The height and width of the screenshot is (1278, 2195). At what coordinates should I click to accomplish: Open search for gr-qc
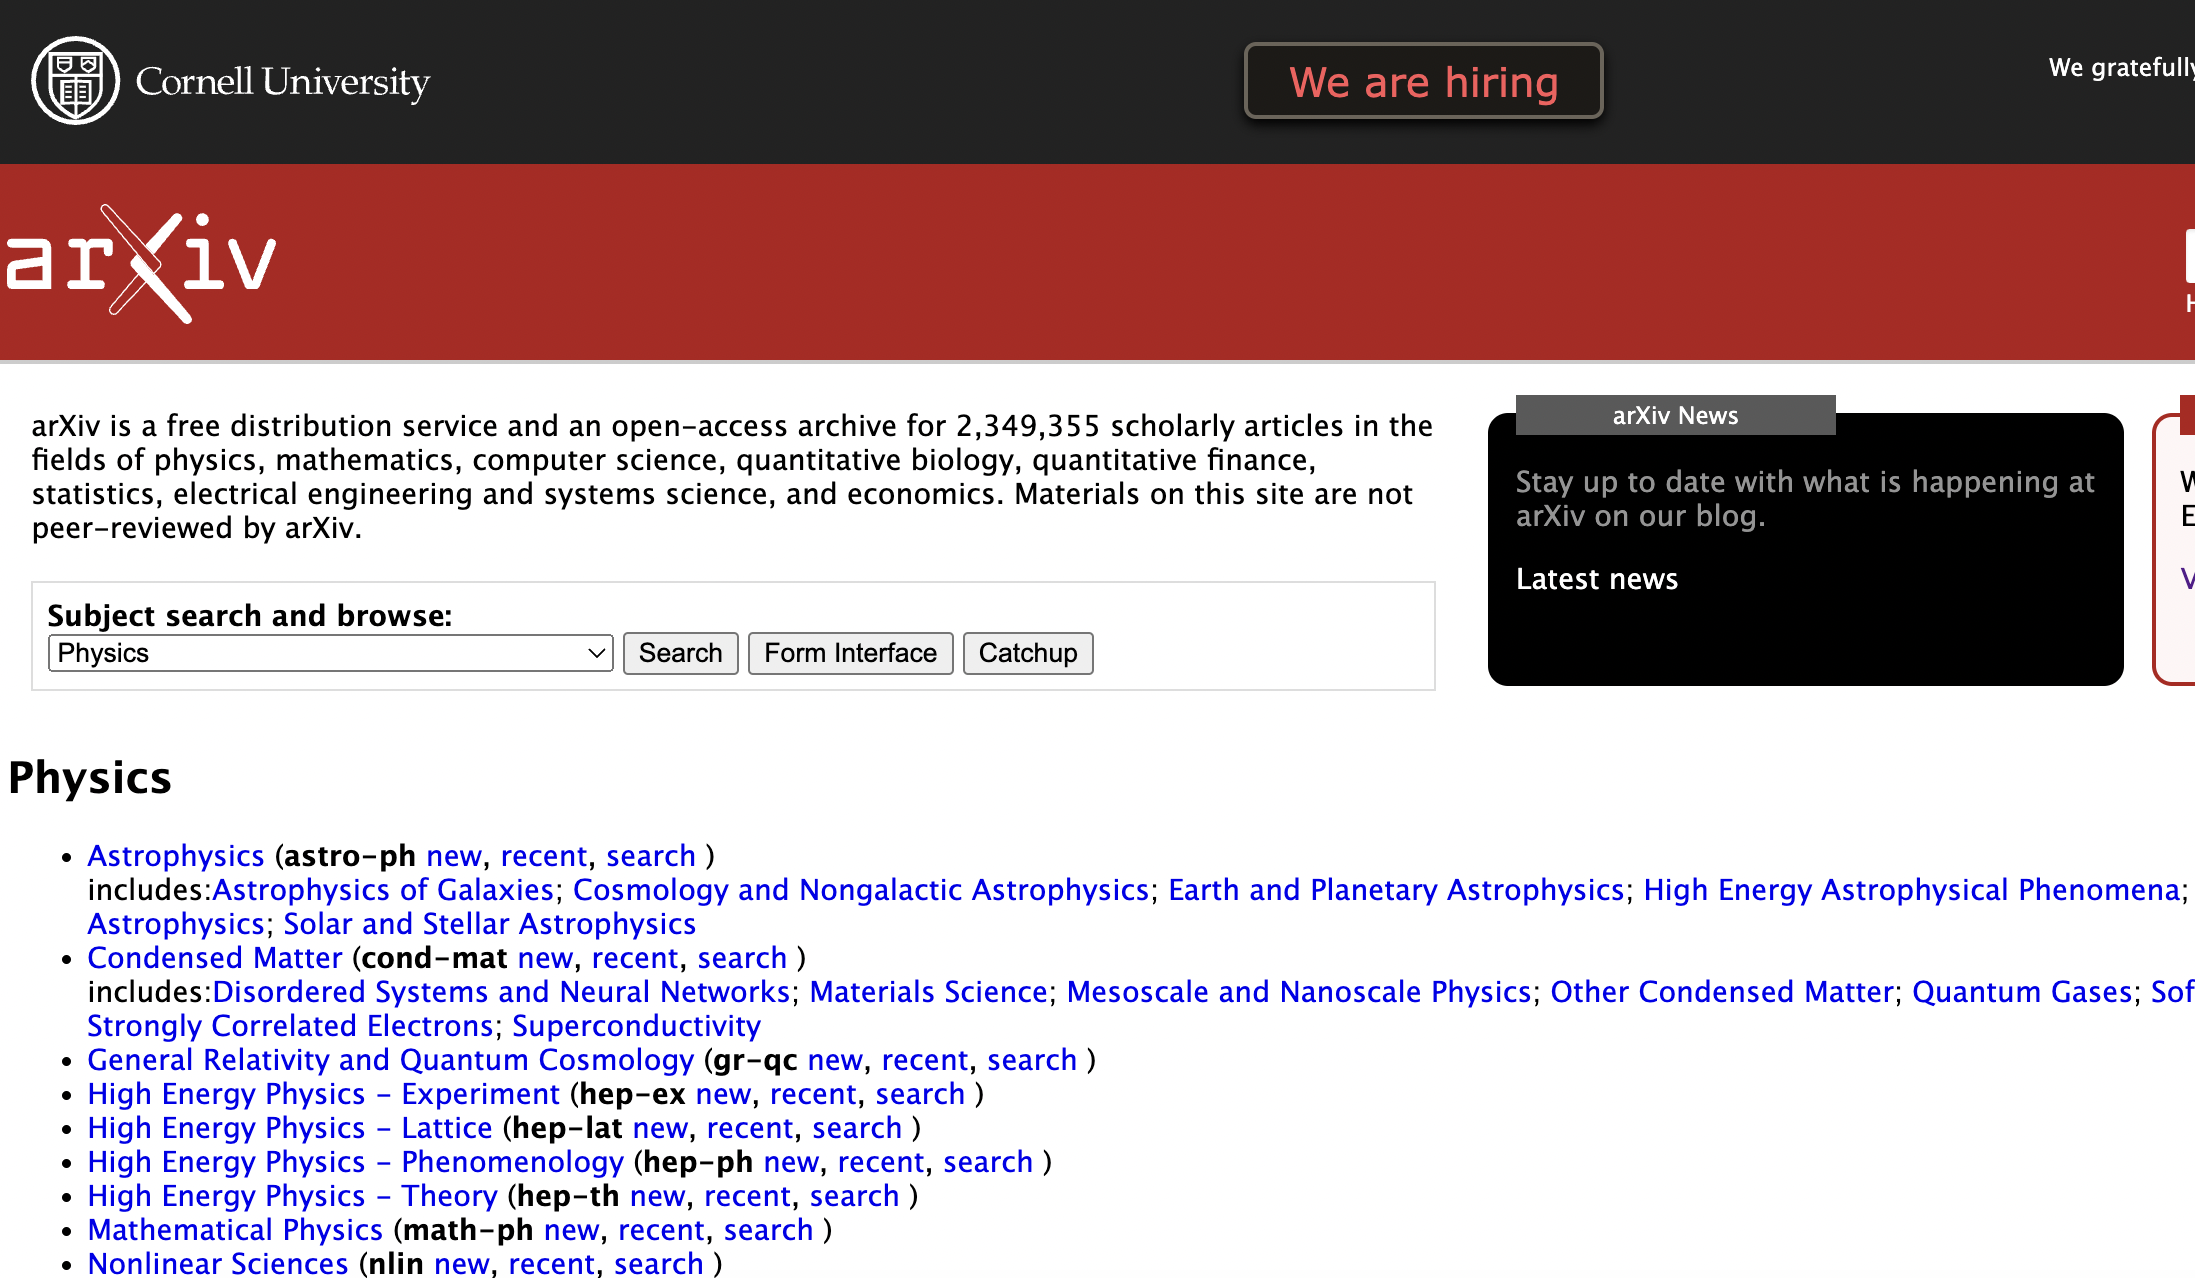click(1031, 1060)
